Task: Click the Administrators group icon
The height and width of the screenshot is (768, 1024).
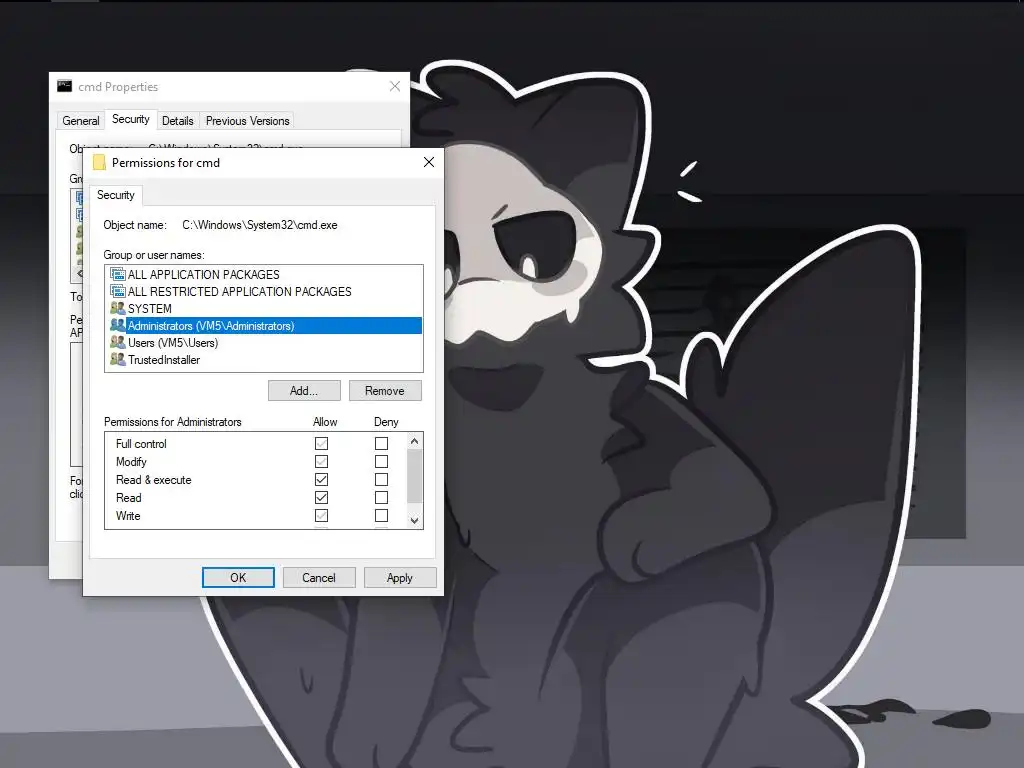Action: 118,325
